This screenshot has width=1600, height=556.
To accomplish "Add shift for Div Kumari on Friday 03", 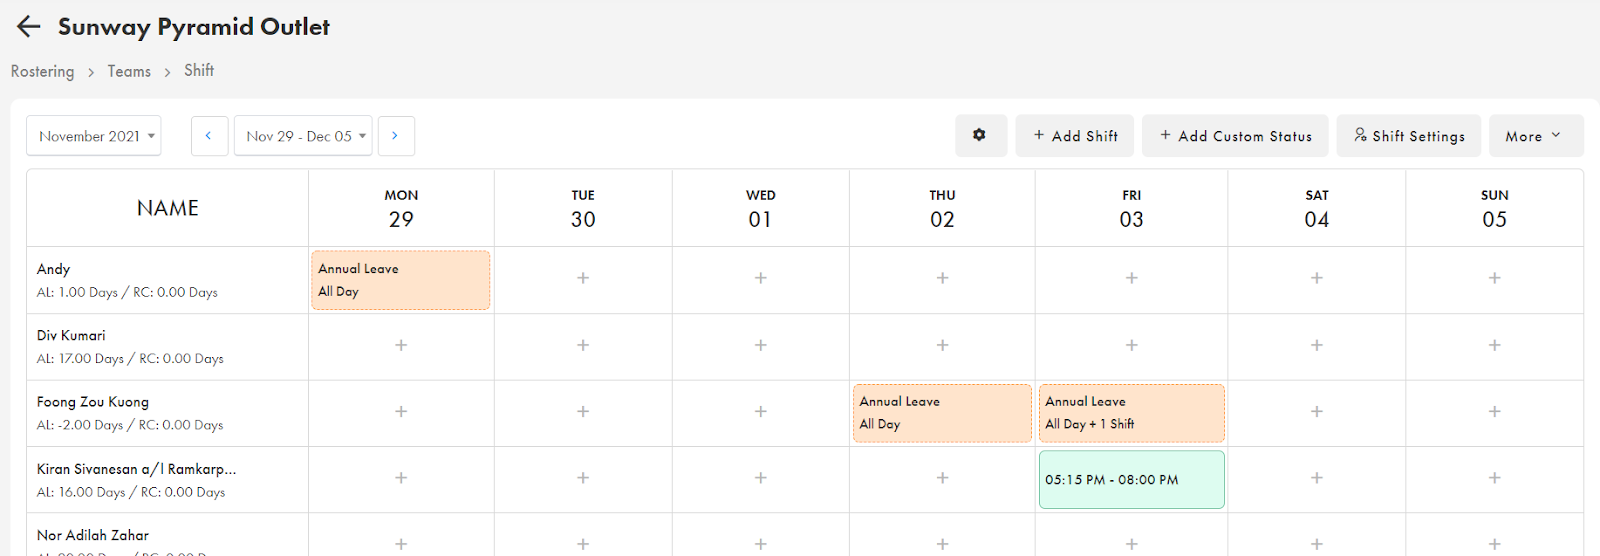I will click(x=1131, y=345).
